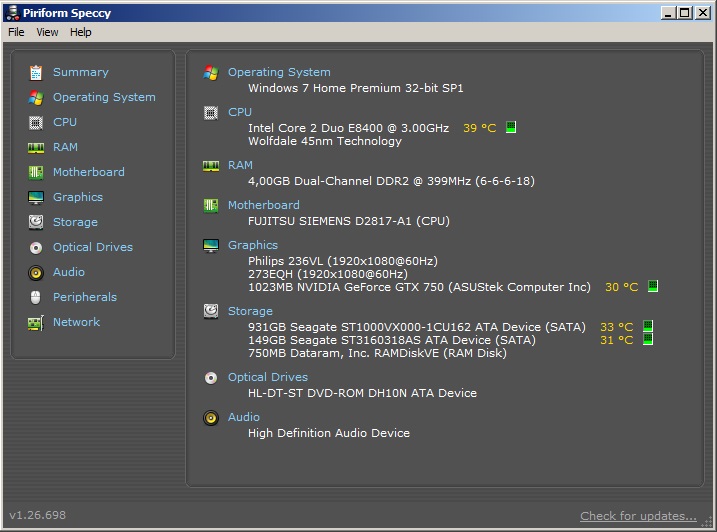Open the Audio section in sidebar
The height and width of the screenshot is (532, 717).
click(x=69, y=272)
